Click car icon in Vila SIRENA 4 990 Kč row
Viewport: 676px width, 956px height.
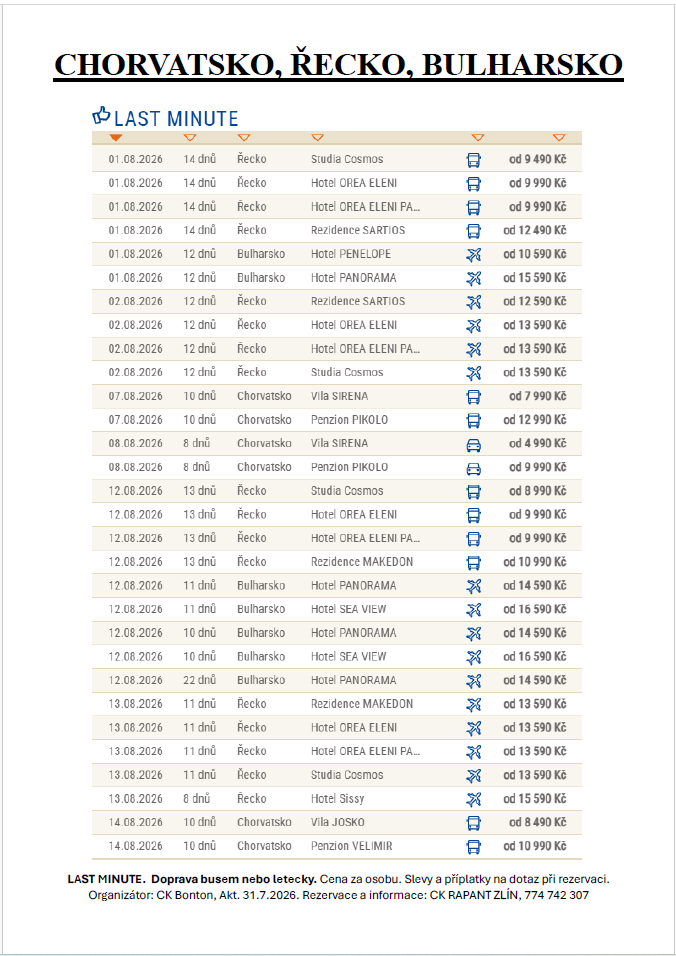coord(474,444)
